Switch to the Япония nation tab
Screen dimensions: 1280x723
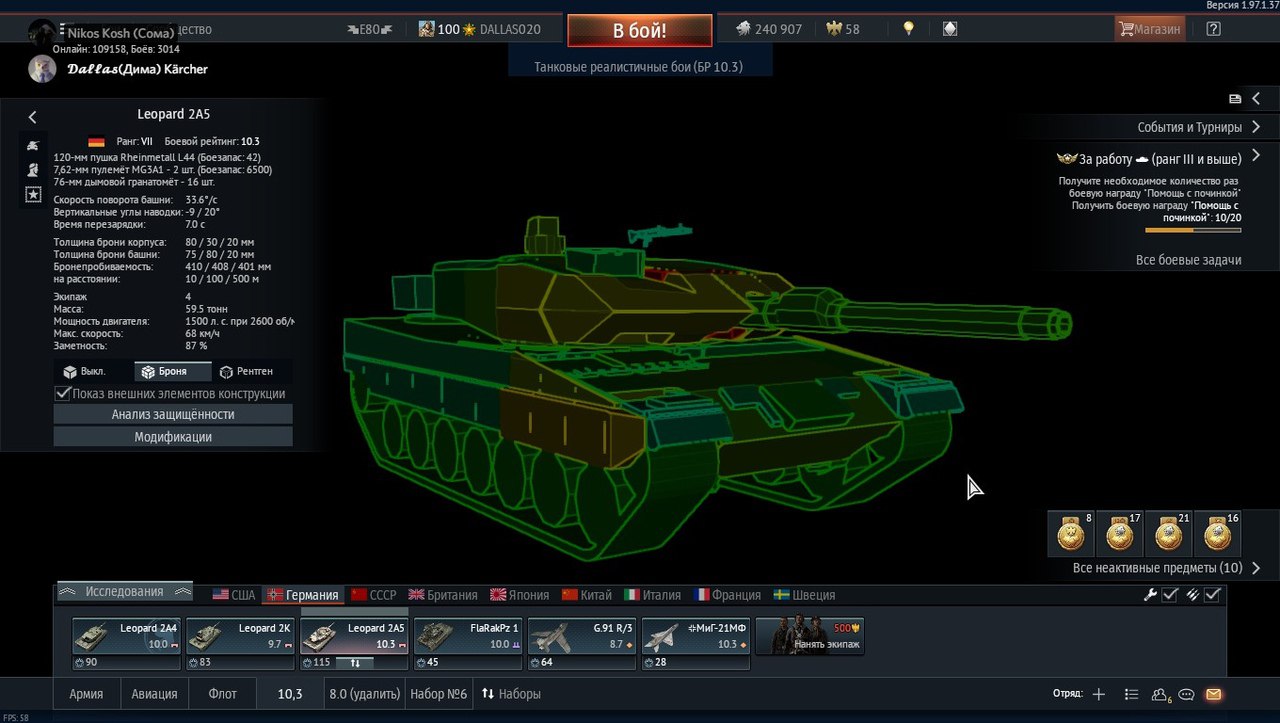[x=520, y=595]
